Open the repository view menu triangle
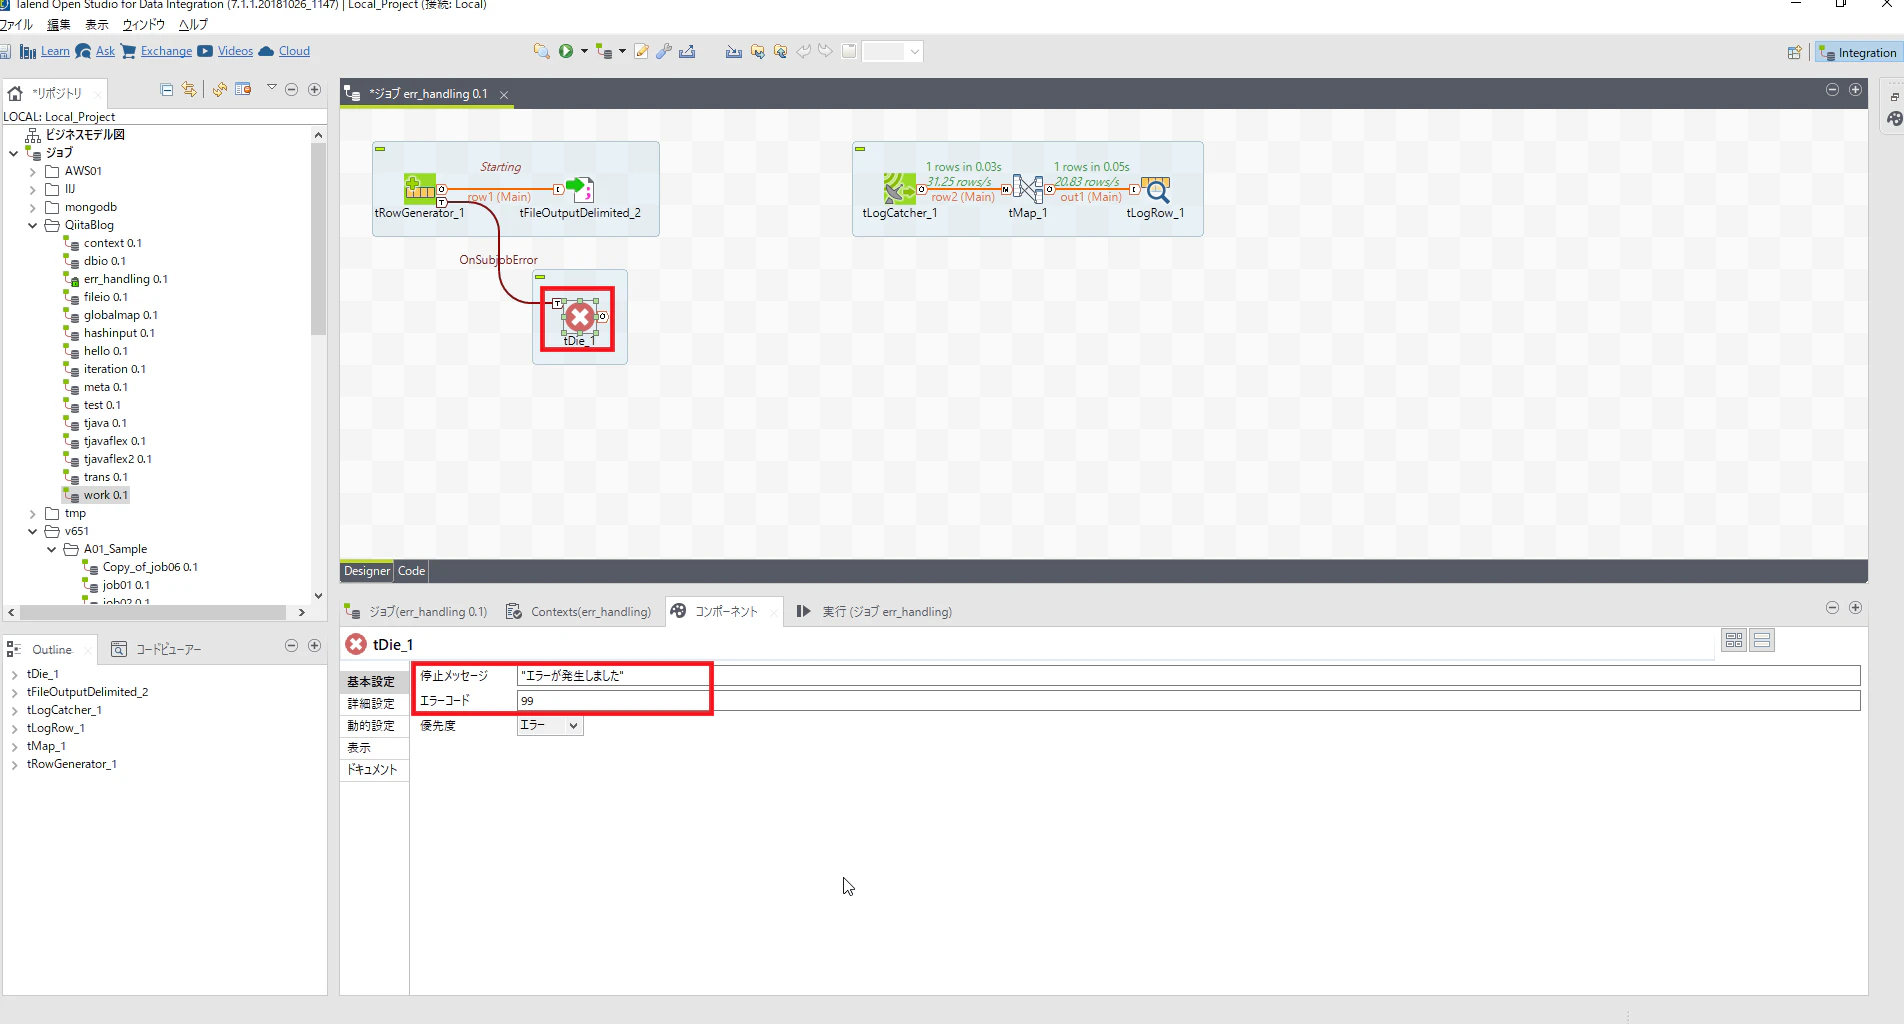The height and width of the screenshot is (1024, 1904). tap(271, 89)
